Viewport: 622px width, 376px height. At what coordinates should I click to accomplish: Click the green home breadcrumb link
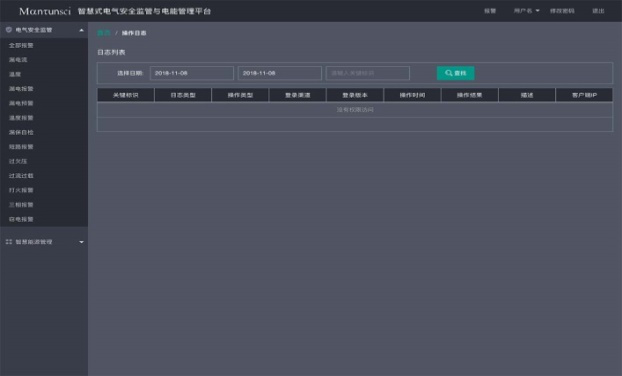click(104, 33)
